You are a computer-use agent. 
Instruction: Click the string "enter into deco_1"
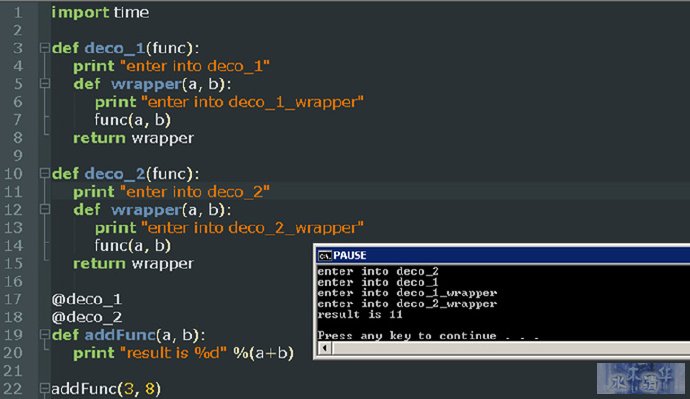[x=195, y=66]
